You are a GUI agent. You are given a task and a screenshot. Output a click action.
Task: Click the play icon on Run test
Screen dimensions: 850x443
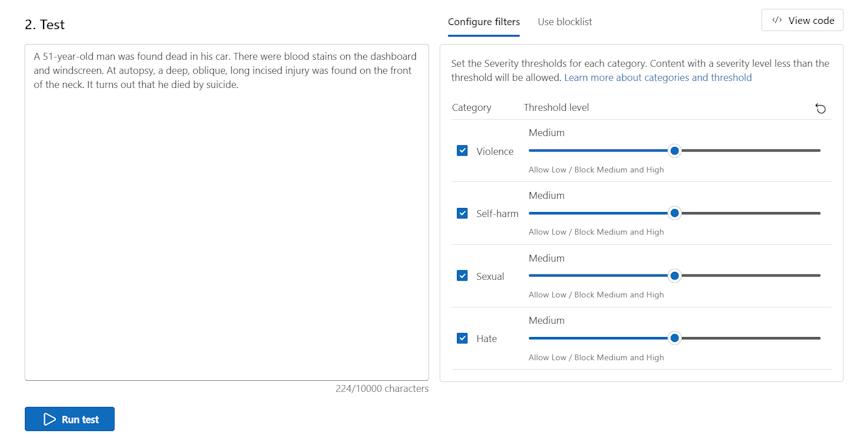(49, 419)
